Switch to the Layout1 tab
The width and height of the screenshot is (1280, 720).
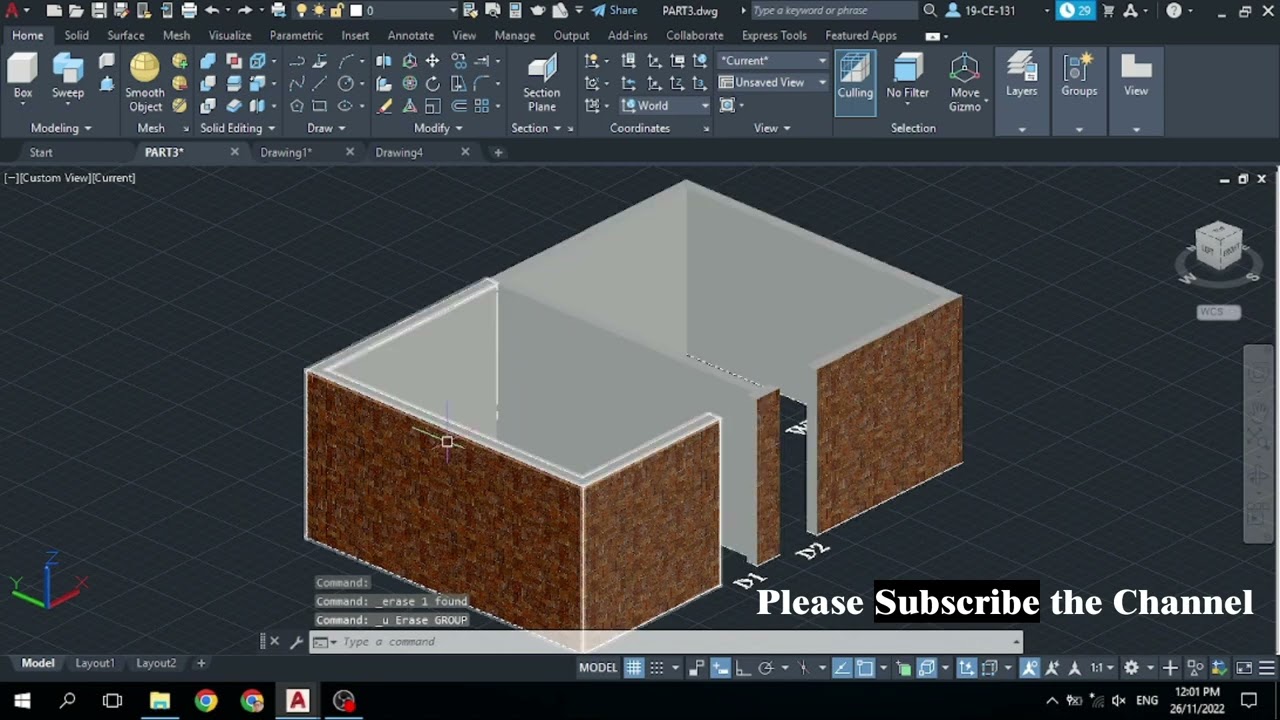pos(95,663)
